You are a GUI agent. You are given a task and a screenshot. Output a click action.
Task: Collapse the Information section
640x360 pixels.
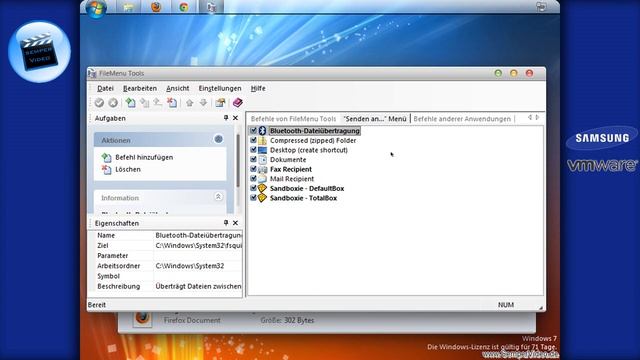pyautogui.click(x=218, y=197)
